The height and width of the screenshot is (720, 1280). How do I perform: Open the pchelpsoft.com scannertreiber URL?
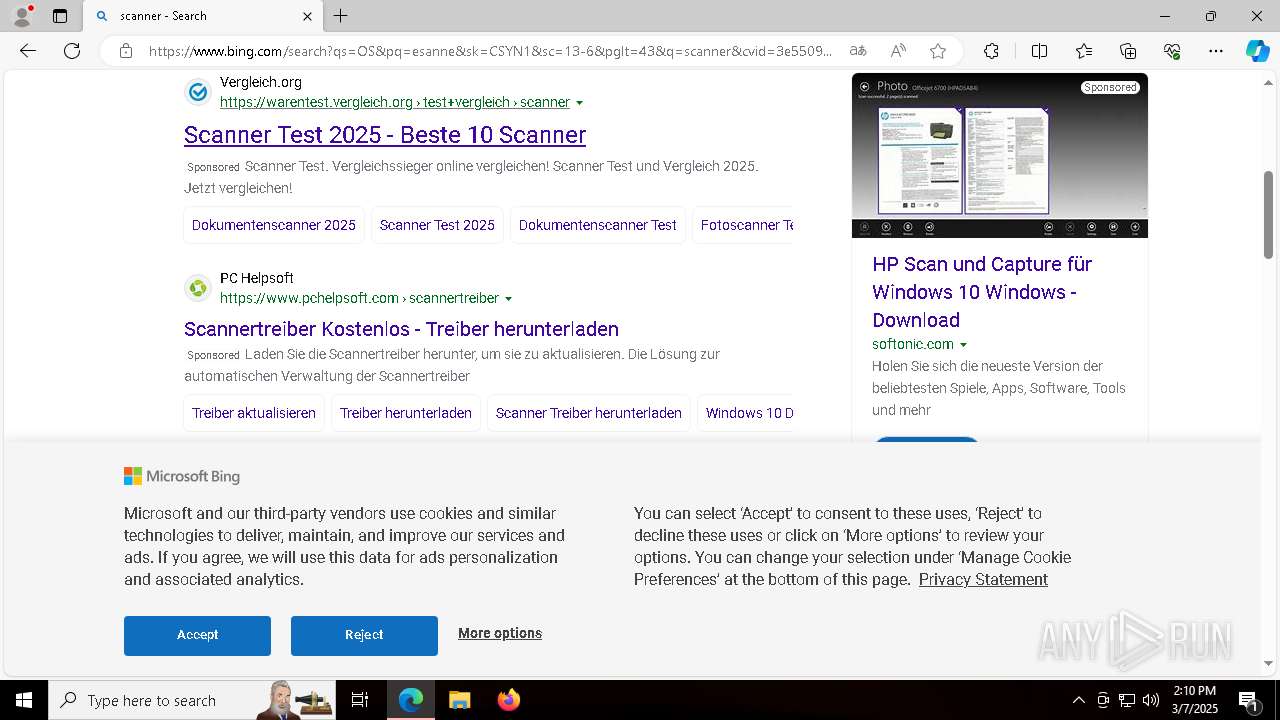coord(359,298)
